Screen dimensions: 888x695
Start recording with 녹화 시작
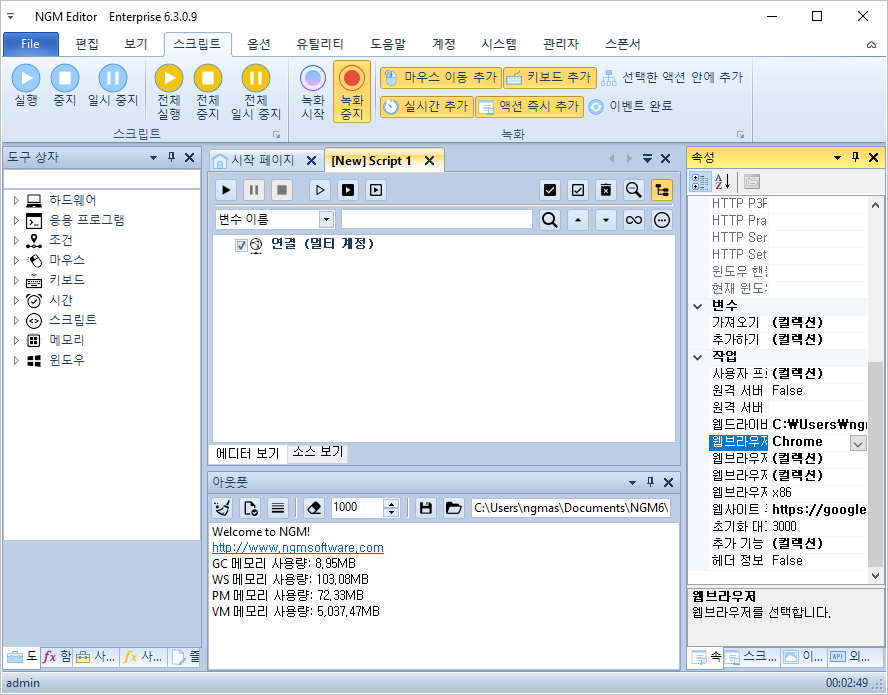point(313,92)
